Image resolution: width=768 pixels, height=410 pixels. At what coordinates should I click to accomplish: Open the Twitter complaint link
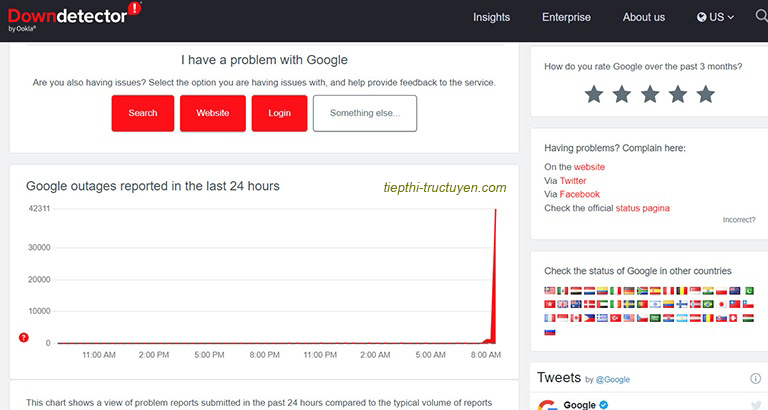click(573, 181)
